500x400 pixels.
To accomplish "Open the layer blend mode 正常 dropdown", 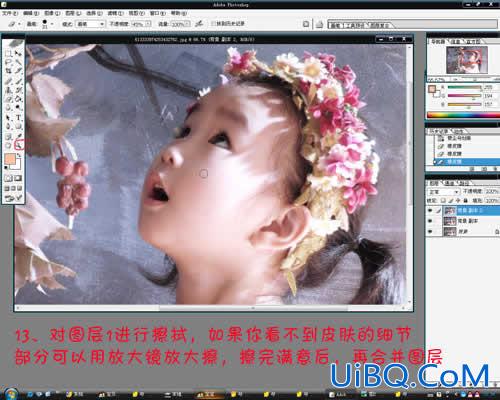I will coord(444,192).
